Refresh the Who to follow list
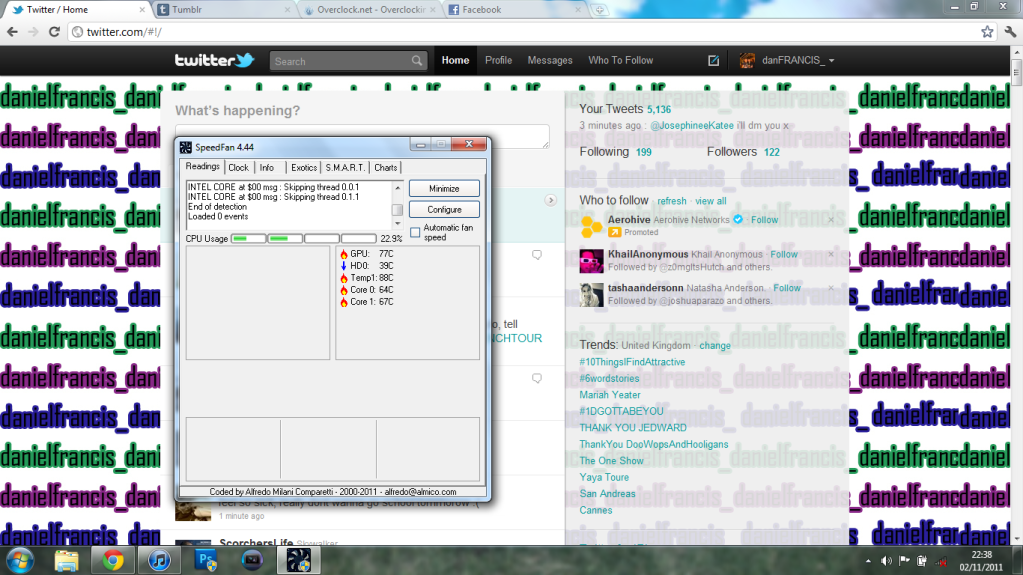This screenshot has width=1023, height=575. (671, 201)
